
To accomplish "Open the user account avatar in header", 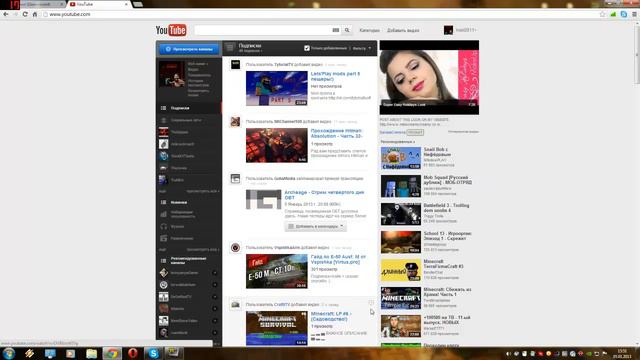I will (448, 30).
